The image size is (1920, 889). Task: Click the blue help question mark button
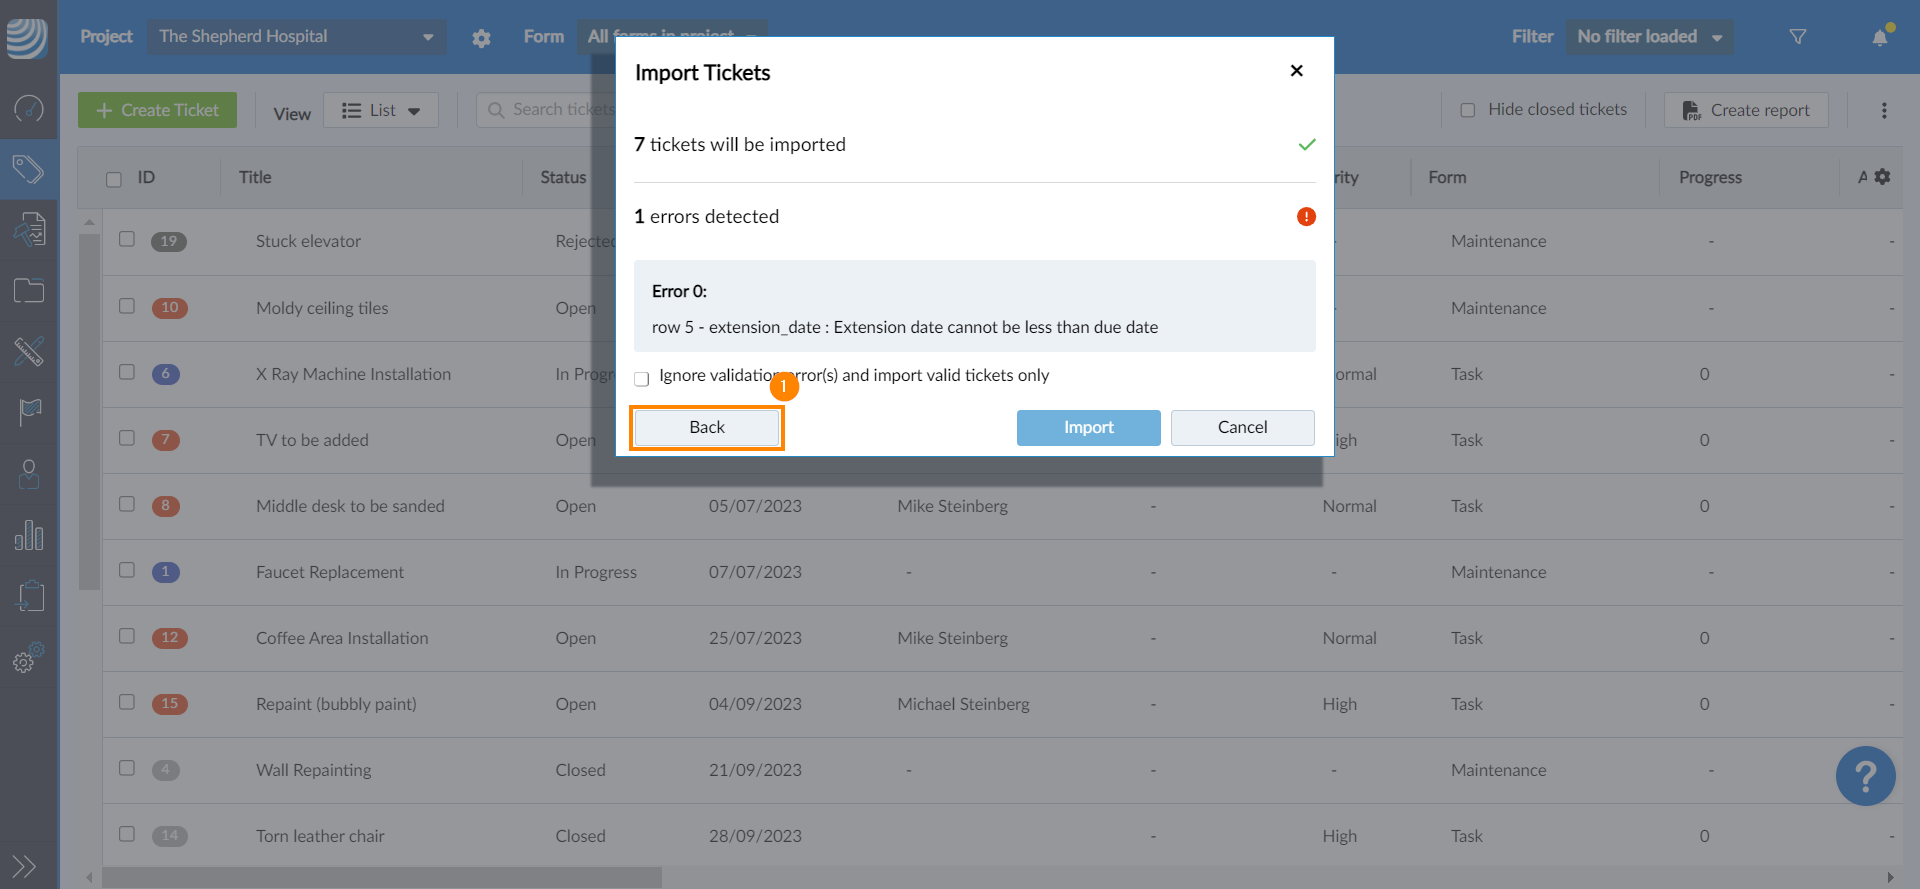(1865, 776)
